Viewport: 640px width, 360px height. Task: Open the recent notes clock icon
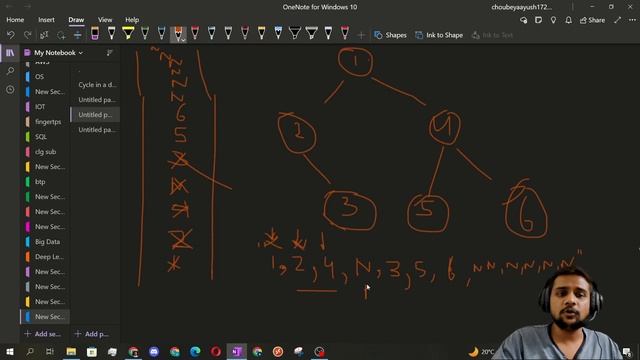pos(10,89)
